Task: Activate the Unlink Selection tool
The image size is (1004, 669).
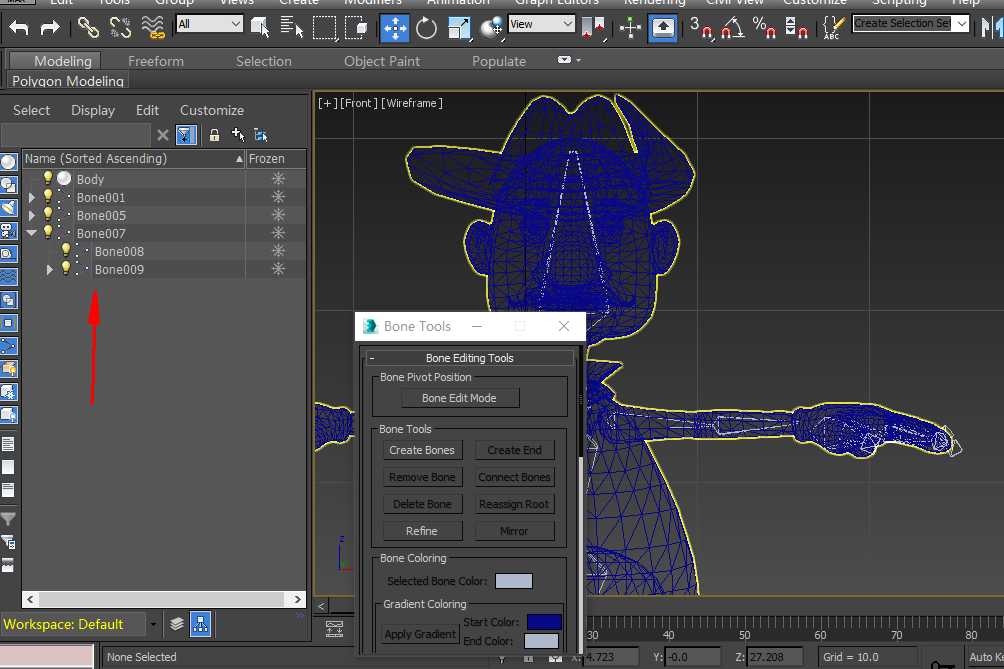Action: [x=120, y=28]
